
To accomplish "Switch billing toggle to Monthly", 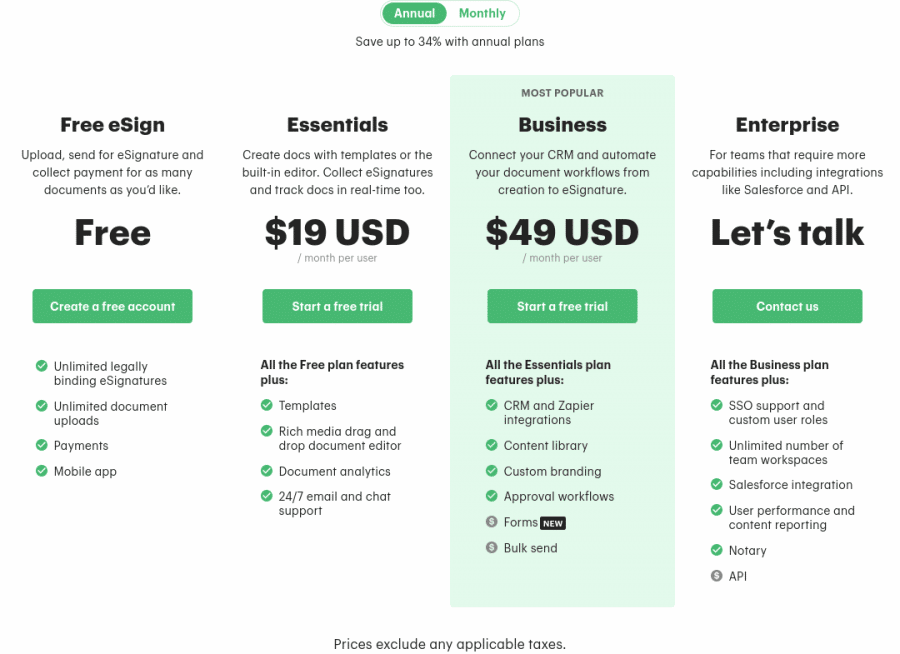I will (482, 13).
